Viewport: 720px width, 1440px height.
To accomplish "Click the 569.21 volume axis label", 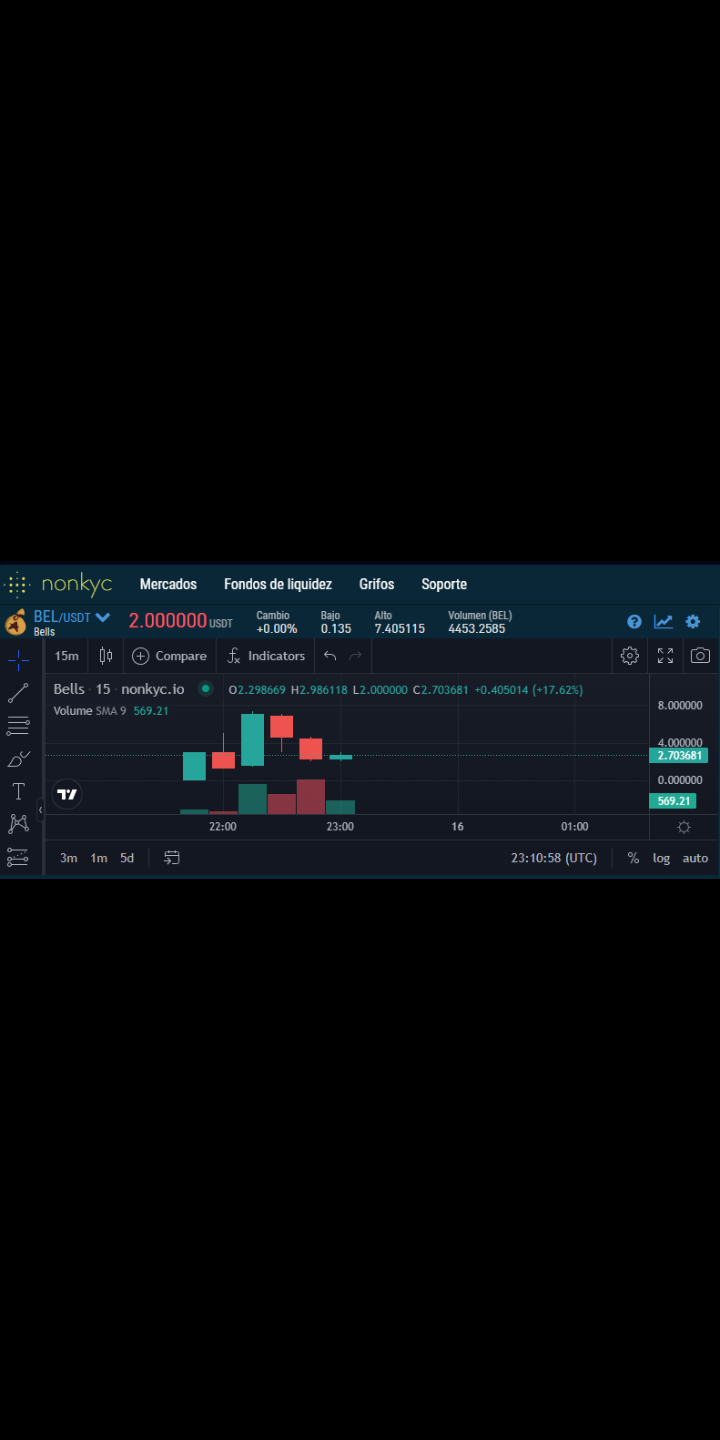I will point(672,801).
